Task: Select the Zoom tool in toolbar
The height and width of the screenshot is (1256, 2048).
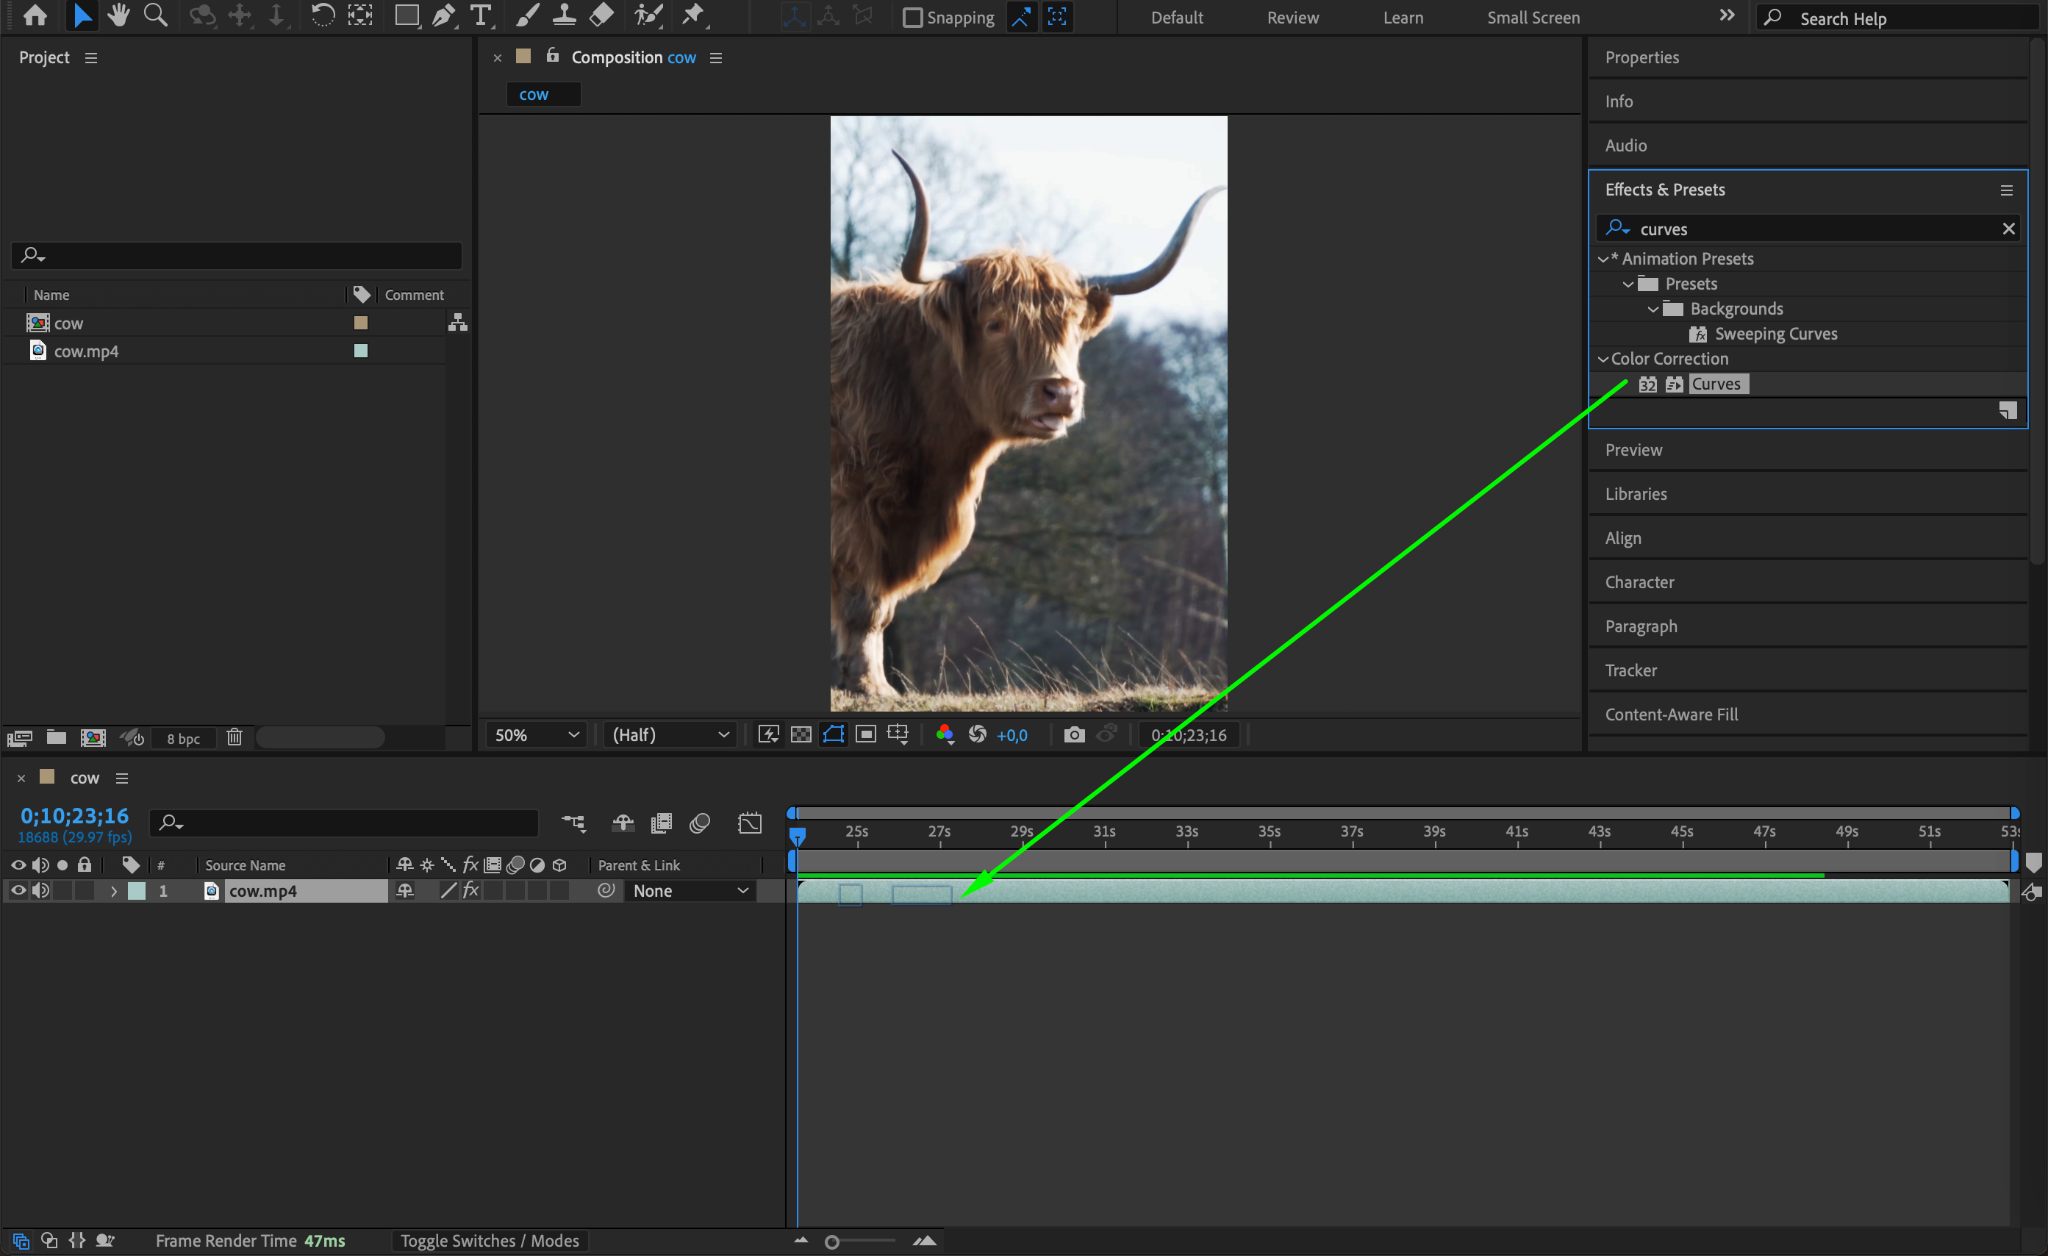Action: click(x=155, y=15)
